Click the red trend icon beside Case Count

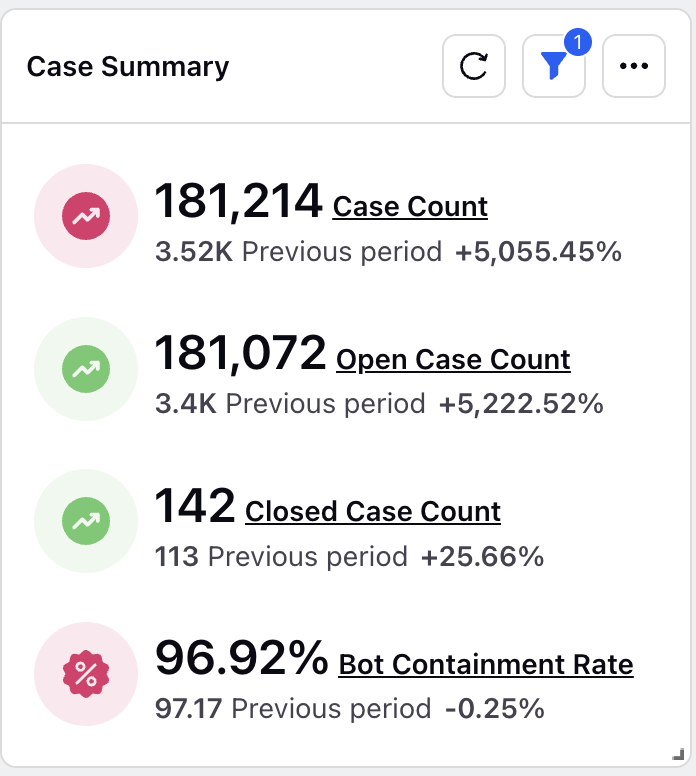(86, 216)
